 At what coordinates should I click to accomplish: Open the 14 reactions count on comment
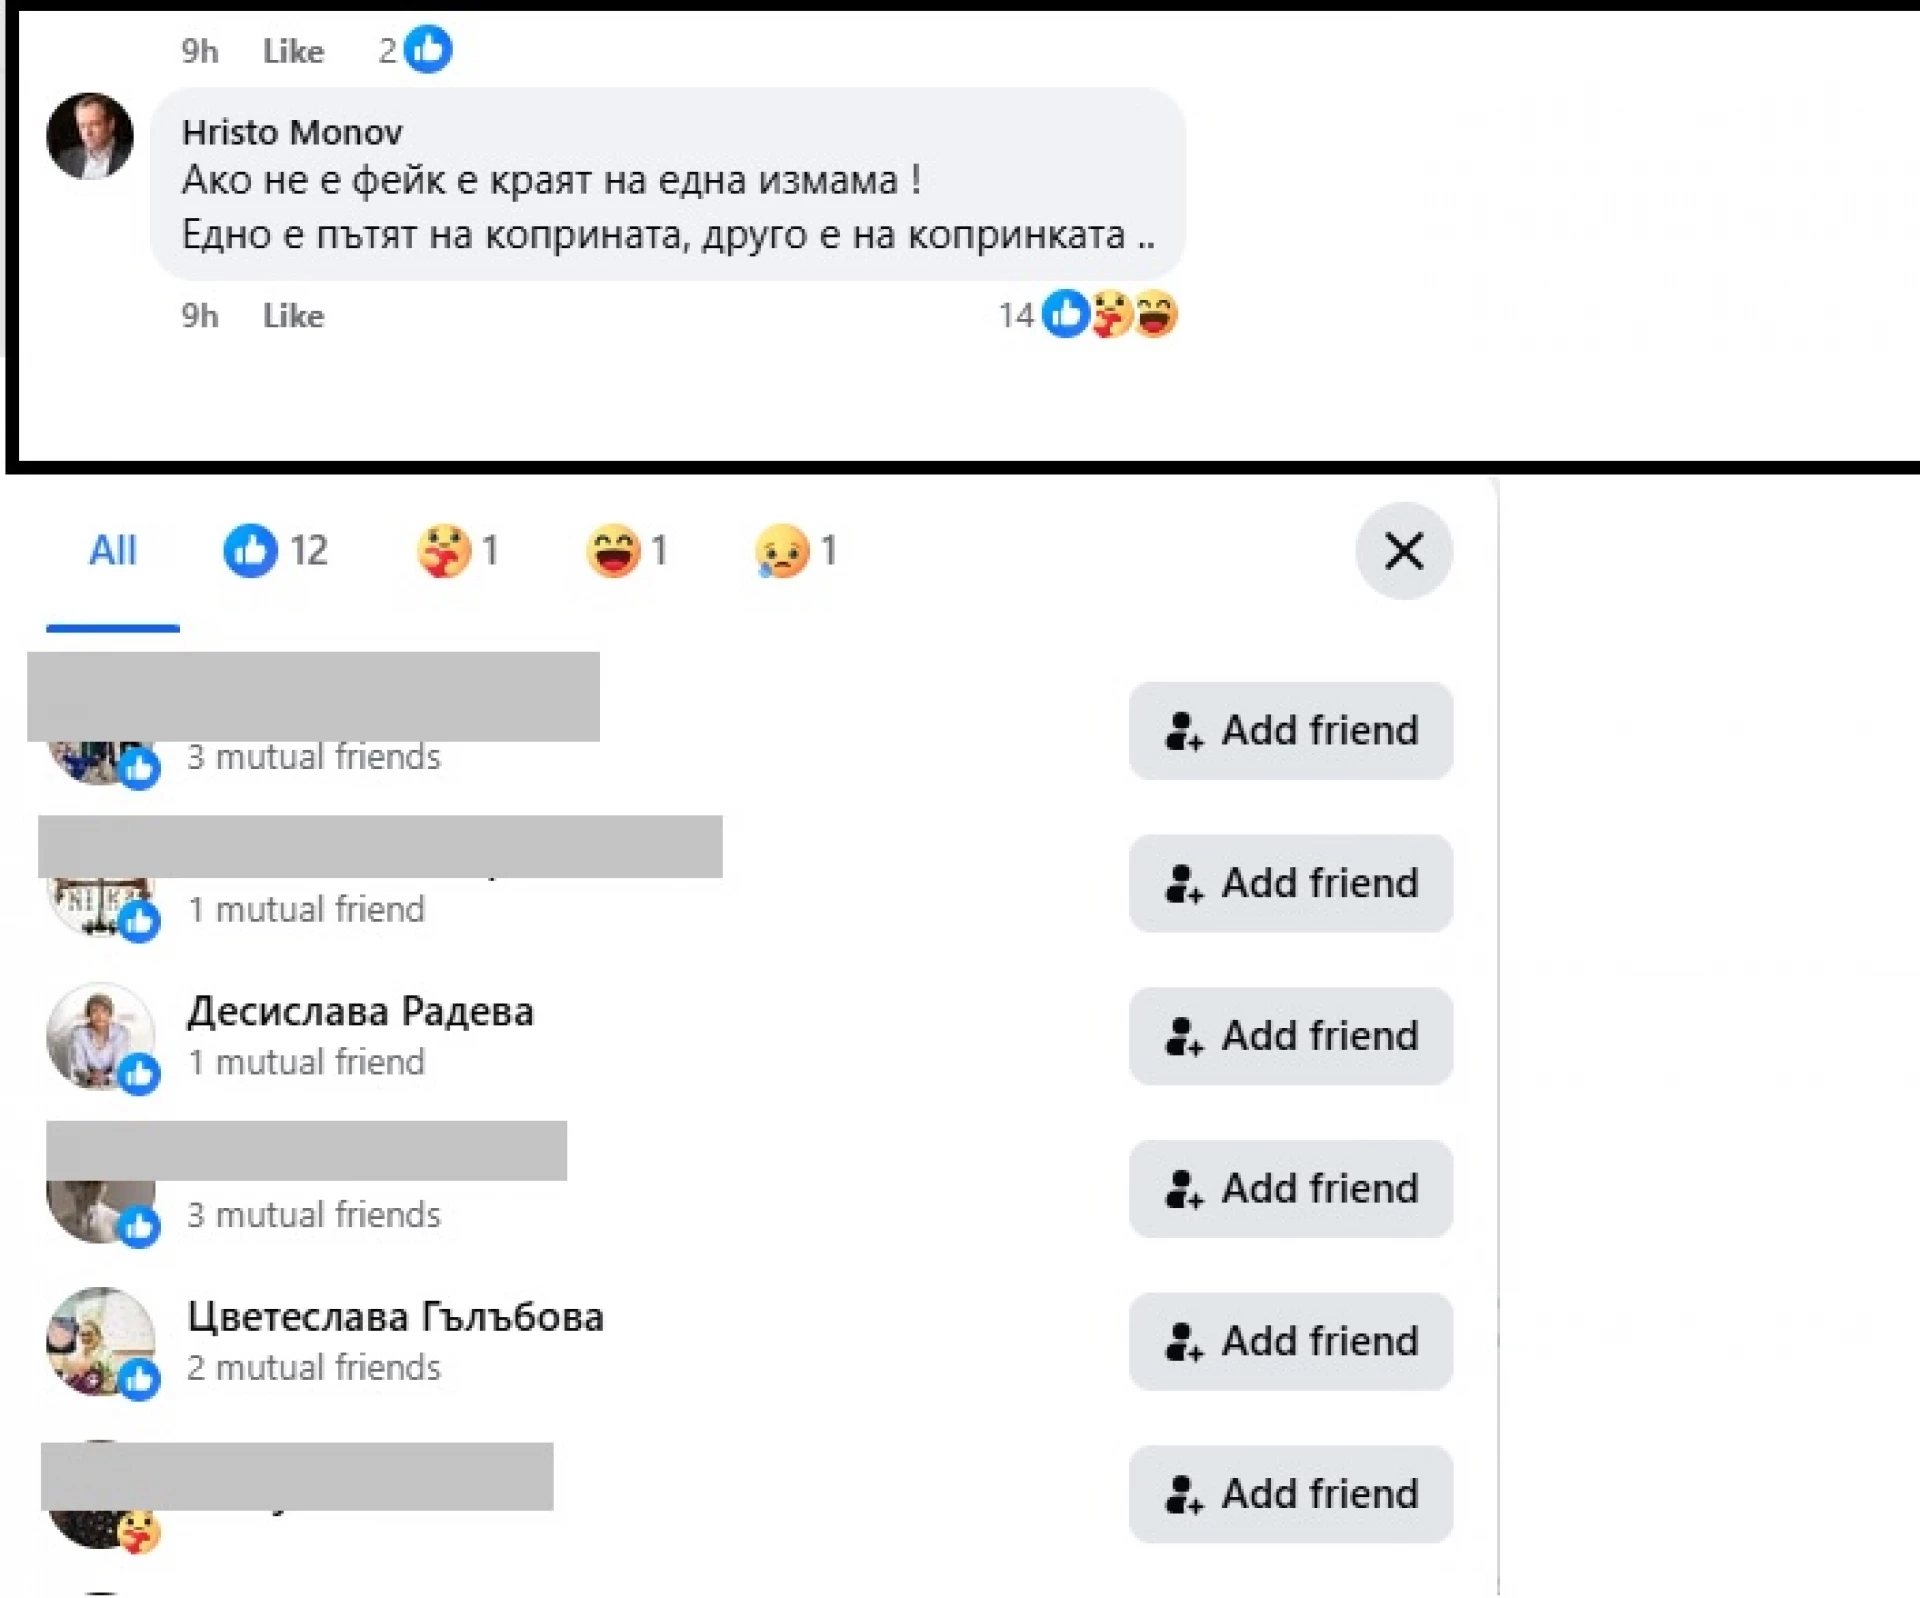point(1015,316)
